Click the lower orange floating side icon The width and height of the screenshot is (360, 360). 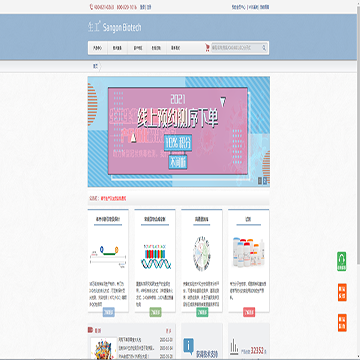[x=342, y=323]
